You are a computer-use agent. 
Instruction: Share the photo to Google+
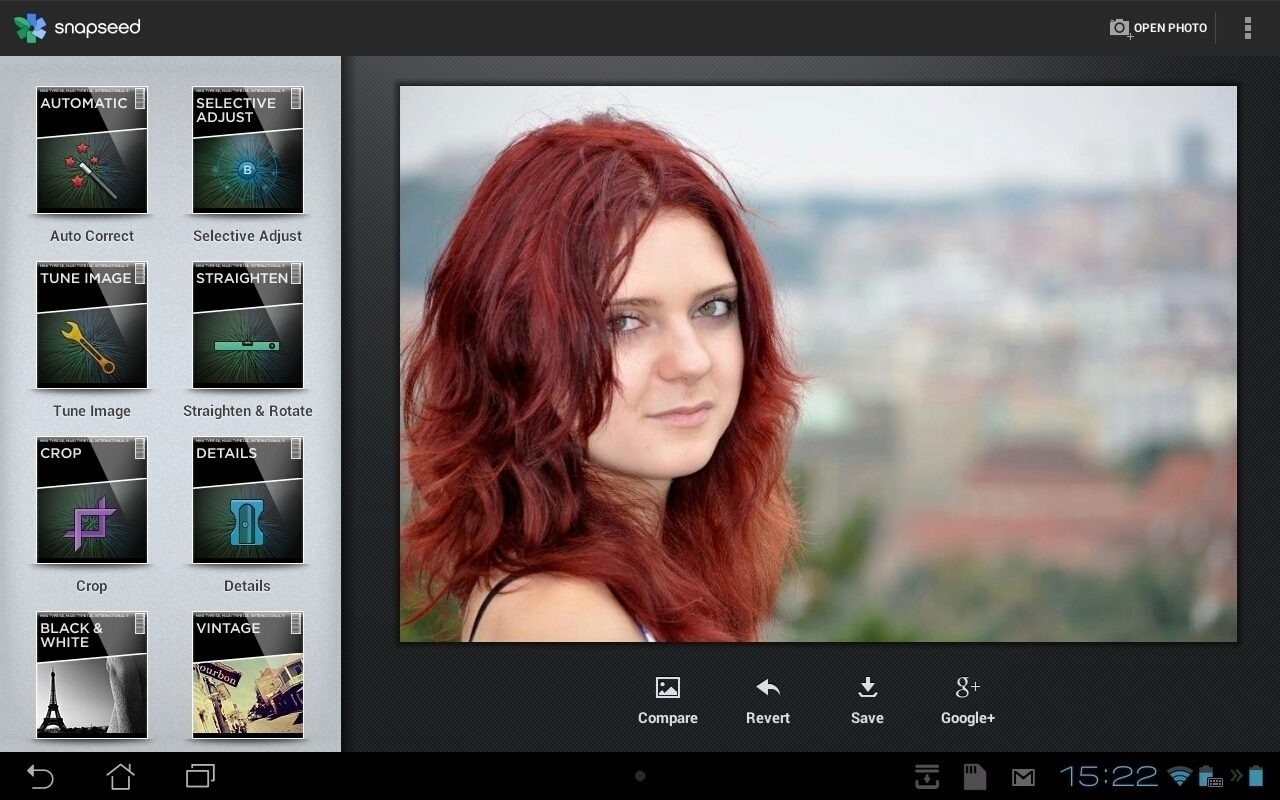point(968,700)
